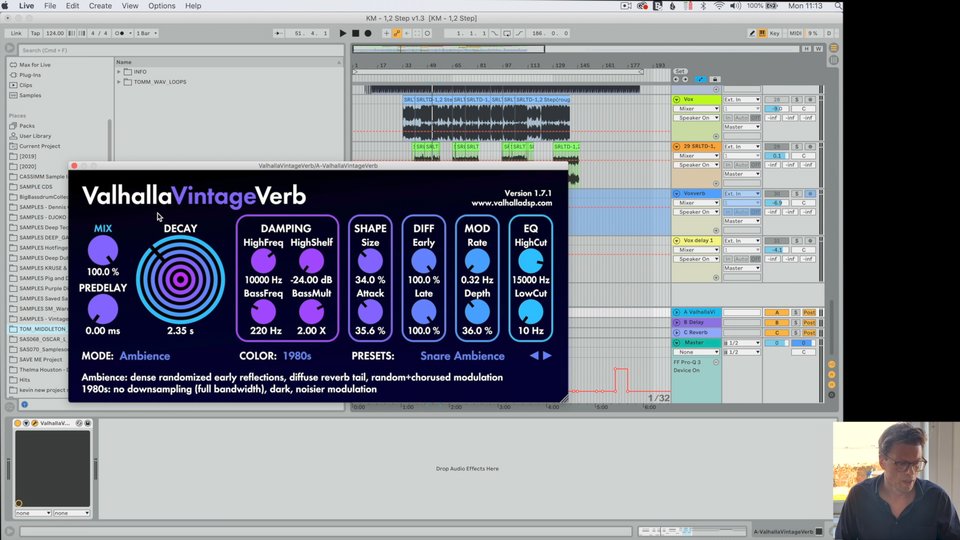Screen dimensions: 960x540
Task: Open Snare Ambience preset menu
Action: [462, 356]
